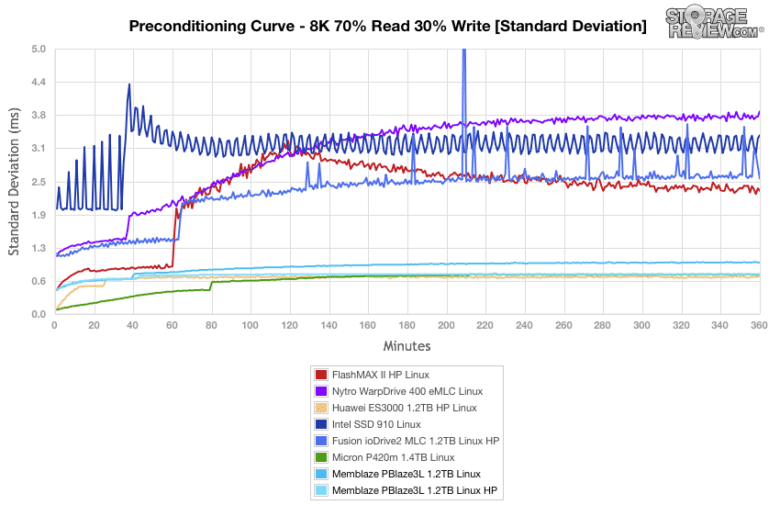The image size is (780, 516).
Task: Click the 160 minutes x-axis label
Action: [368, 325]
